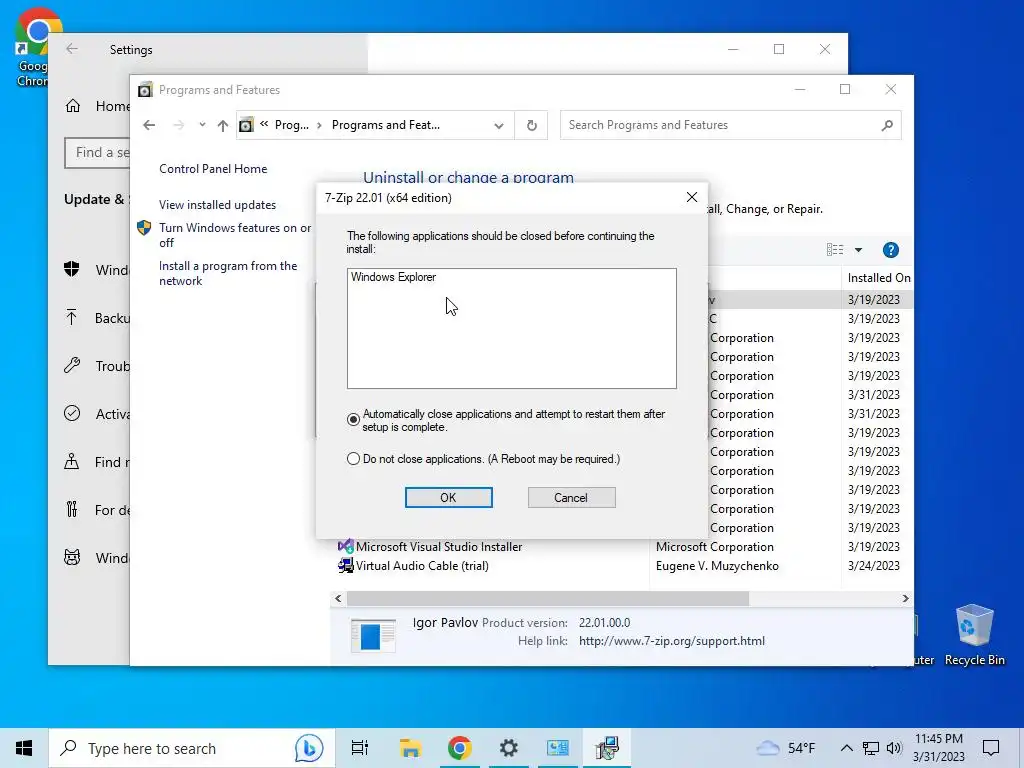
Task: Open Chrome from the taskbar
Action: pyautogui.click(x=460, y=748)
